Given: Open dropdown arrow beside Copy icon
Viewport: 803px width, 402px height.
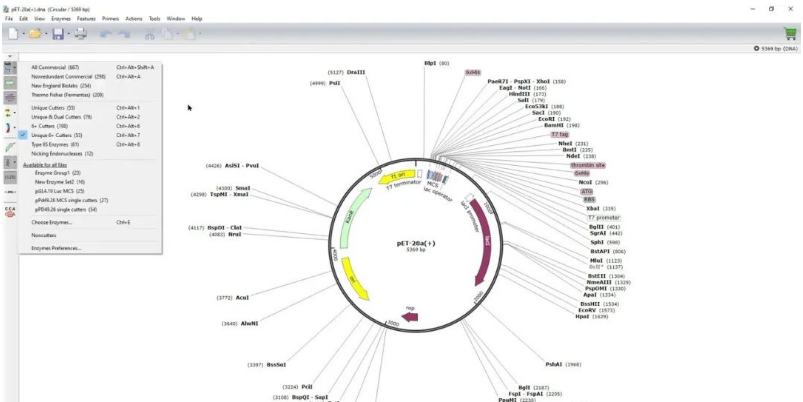Looking at the screenshot, I should tap(178, 35).
